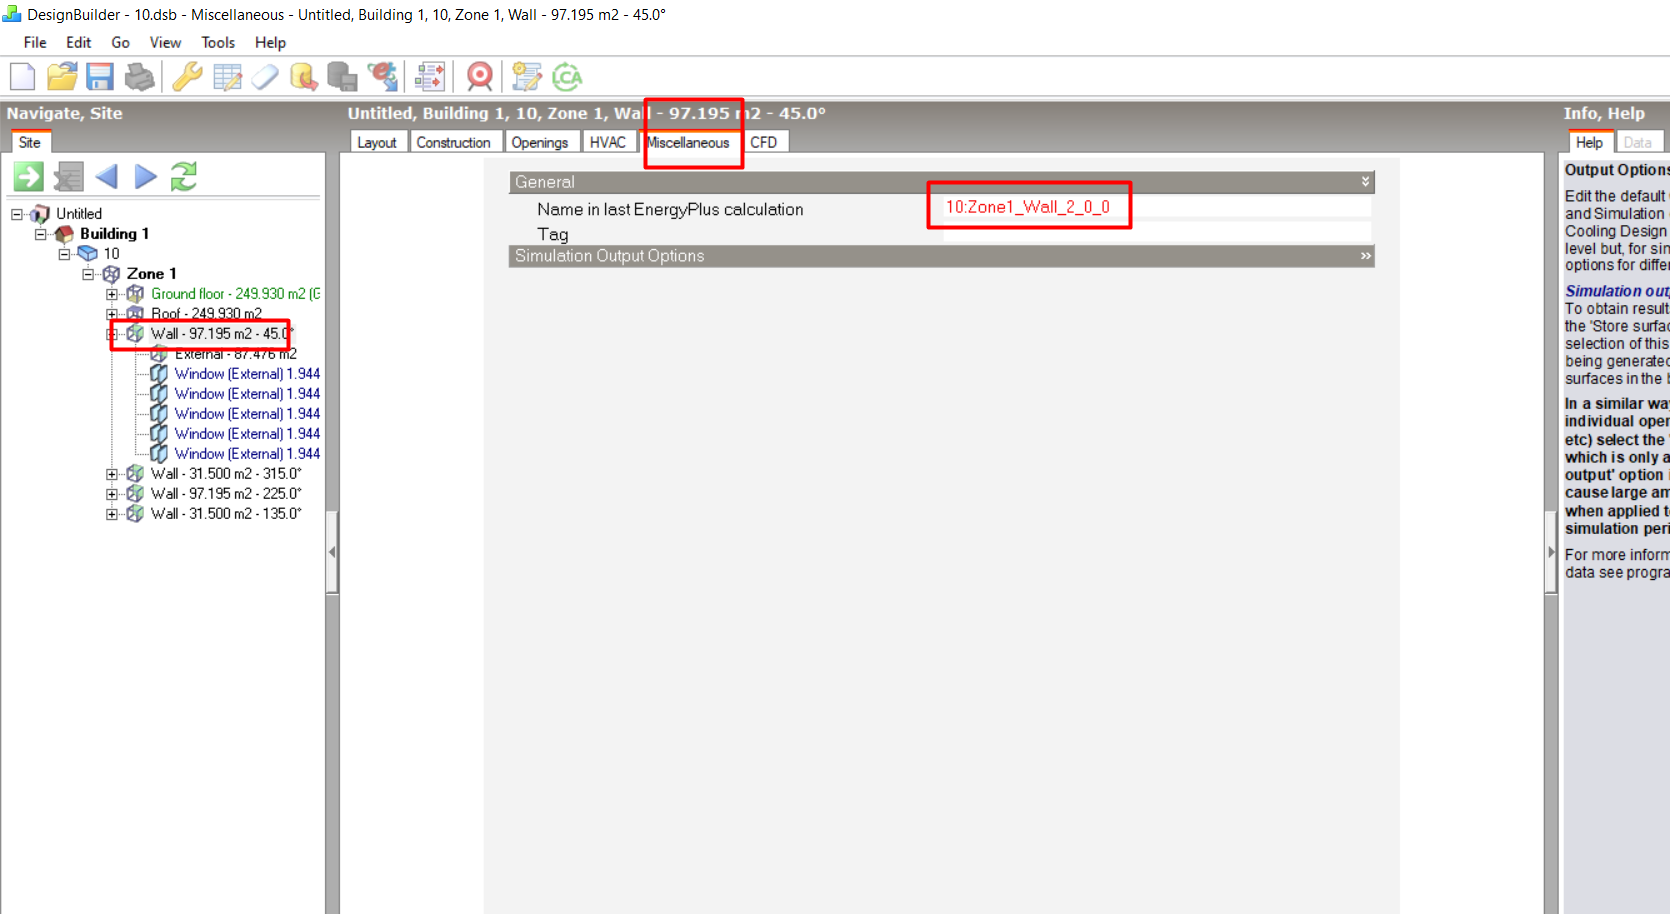Switch to the Construction tab
Screen dimensions: 1670x914
click(x=453, y=142)
